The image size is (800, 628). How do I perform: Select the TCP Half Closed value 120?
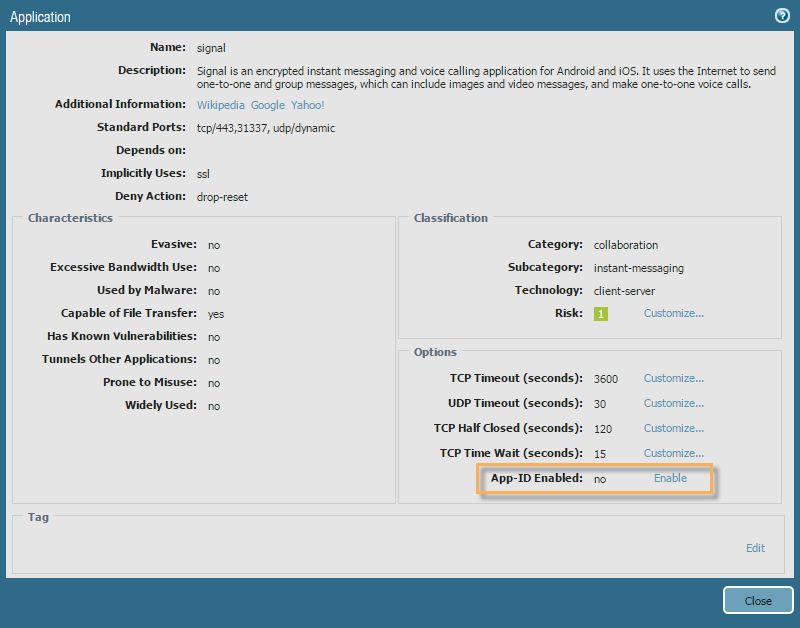coord(603,429)
